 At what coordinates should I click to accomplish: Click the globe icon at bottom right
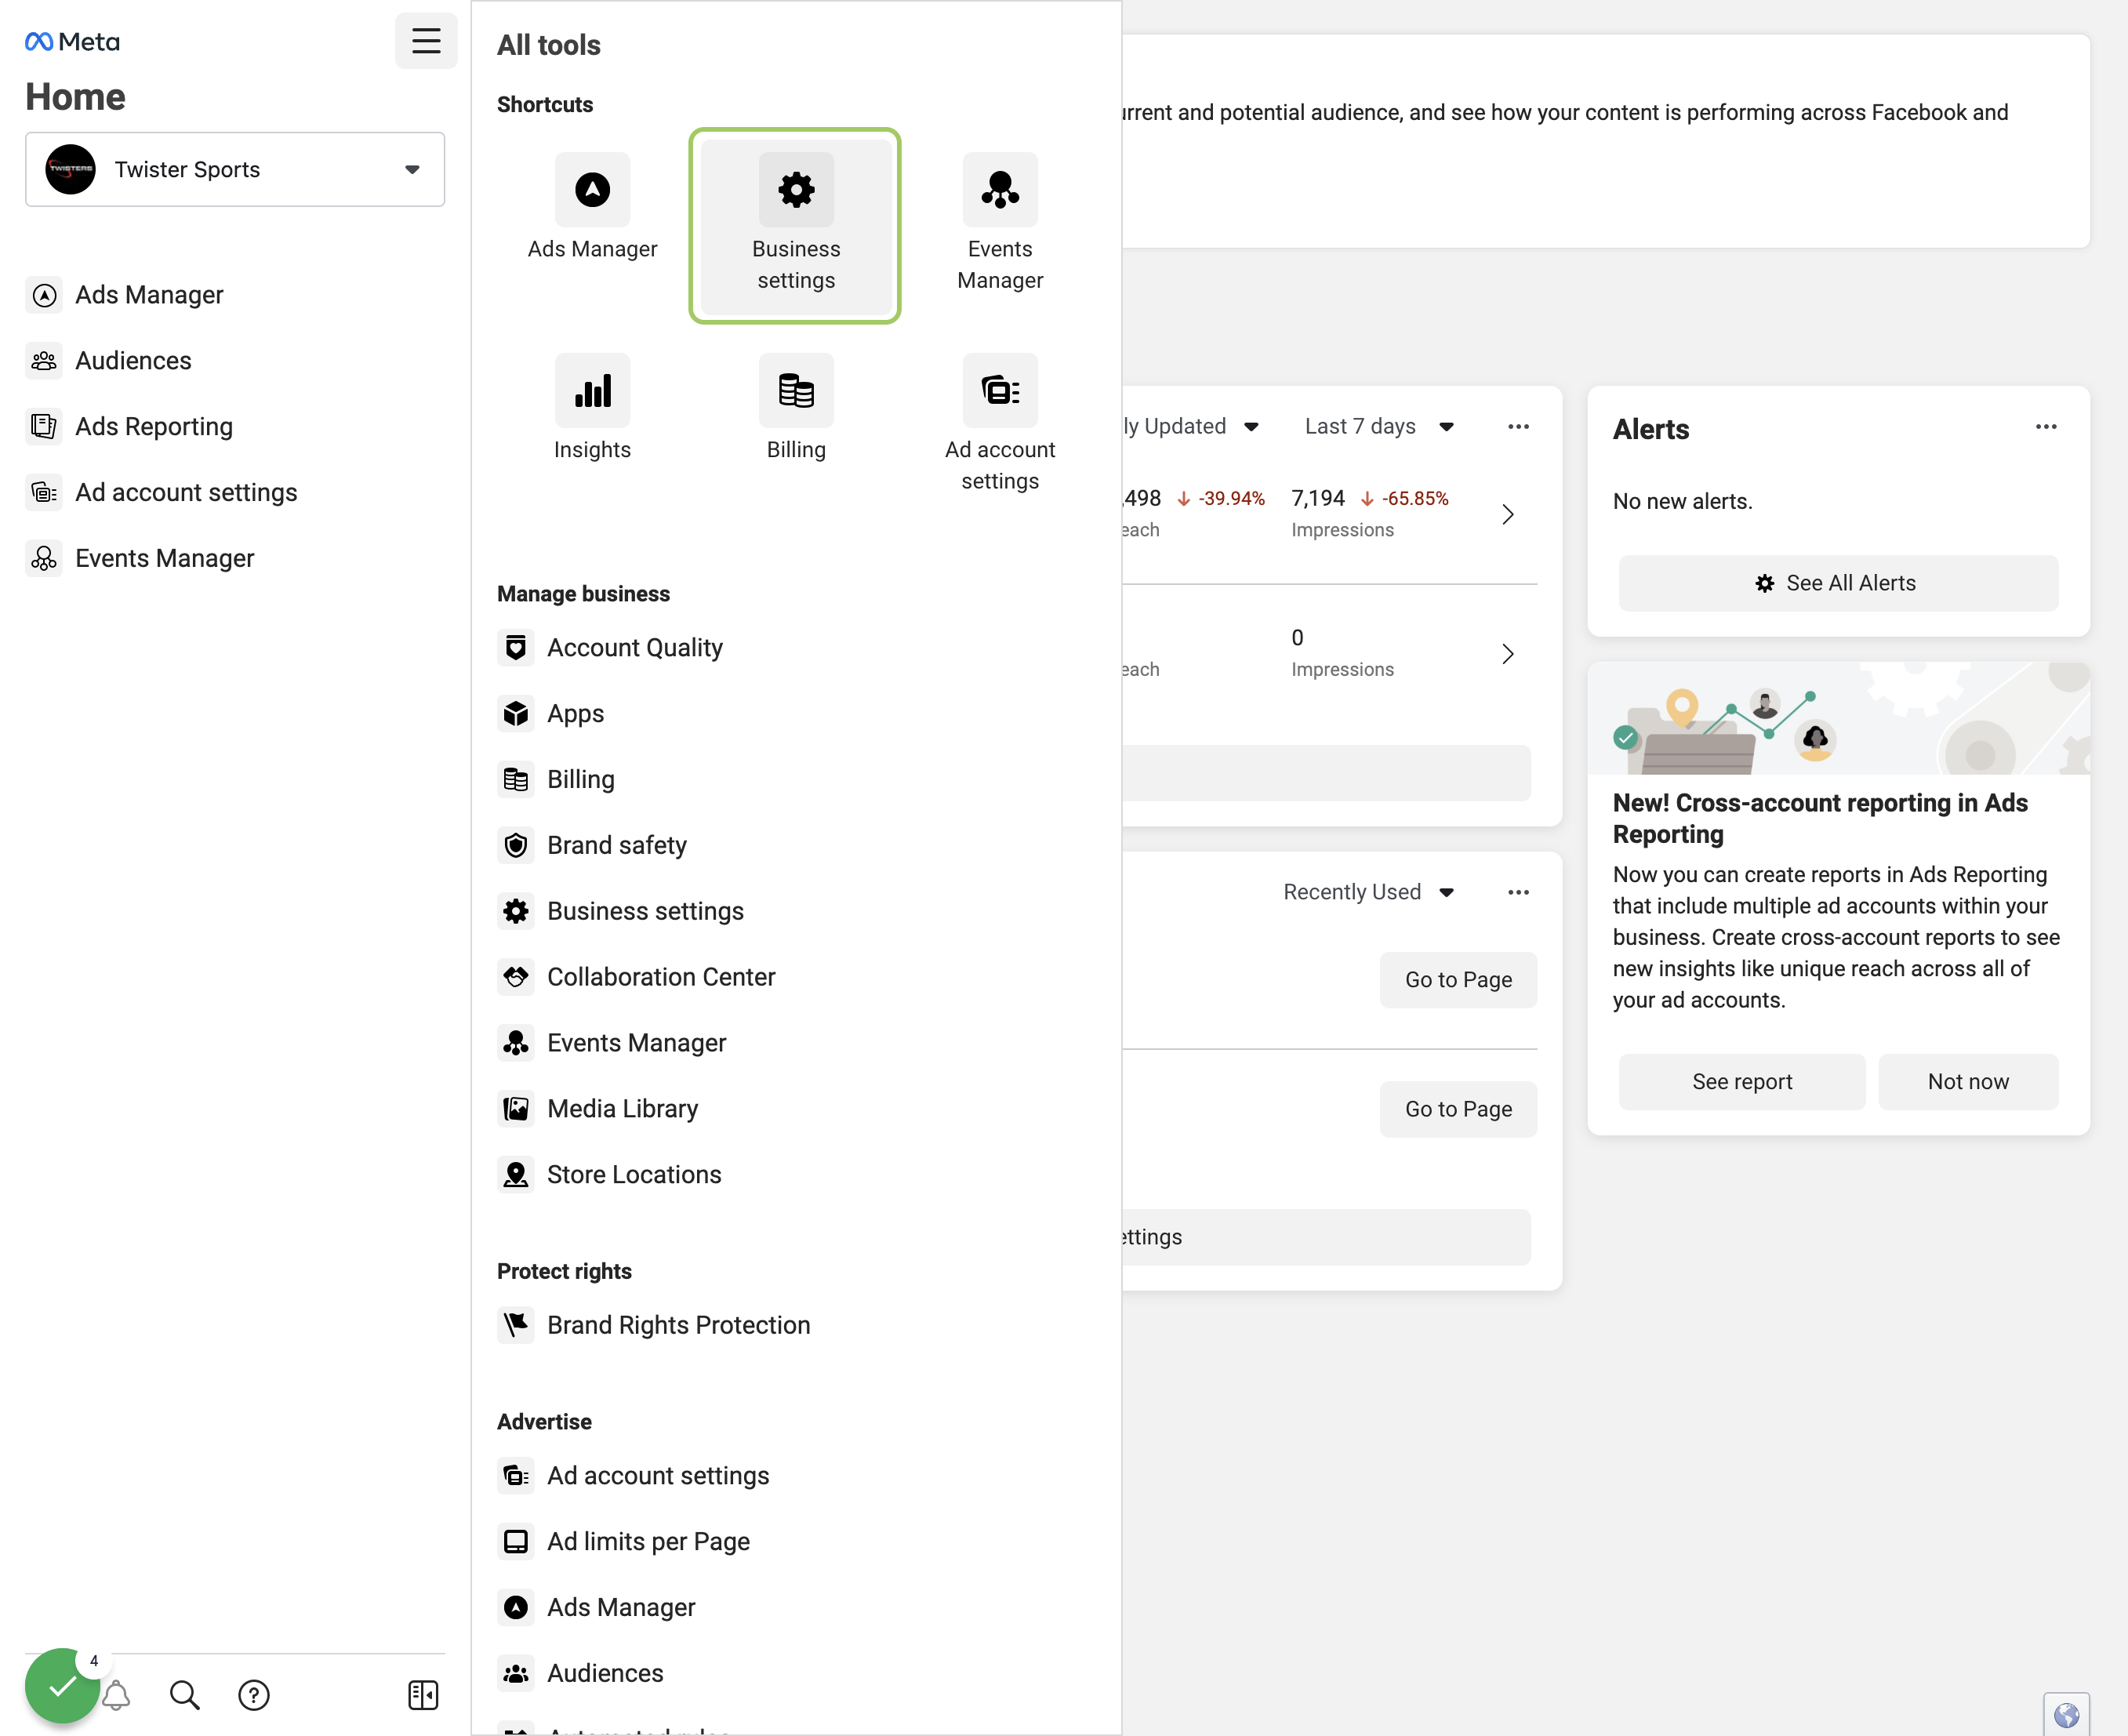2066,1715
